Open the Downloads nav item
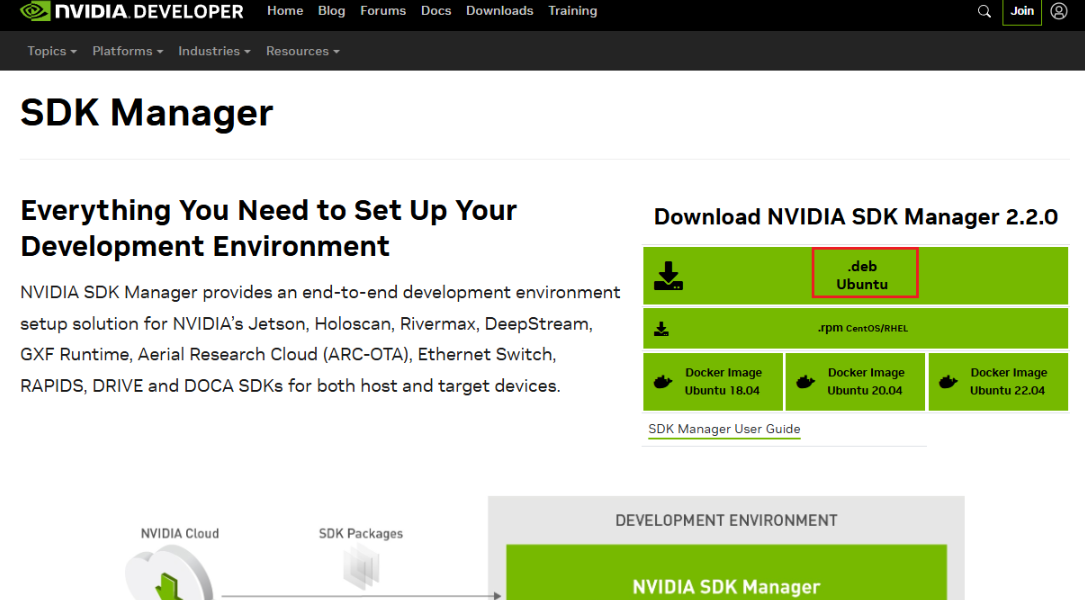The width and height of the screenshot is (1085, 600). pyautogui.click(x=500, y=11)
